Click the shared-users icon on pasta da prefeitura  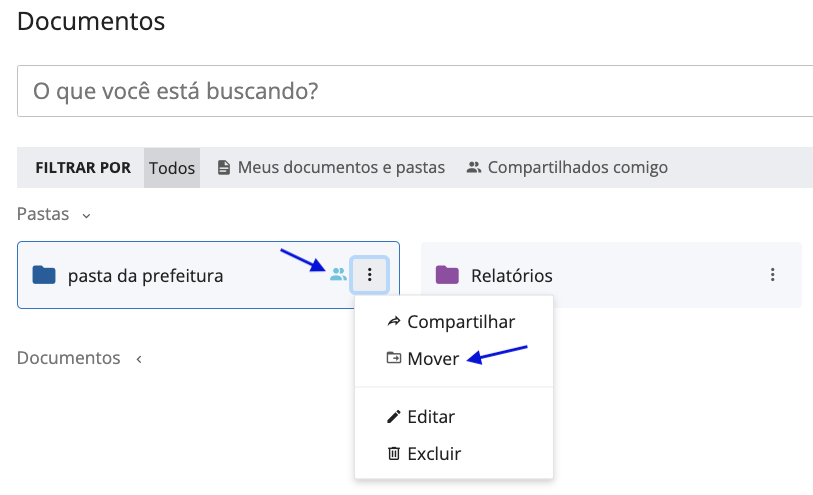click(338, 275)
